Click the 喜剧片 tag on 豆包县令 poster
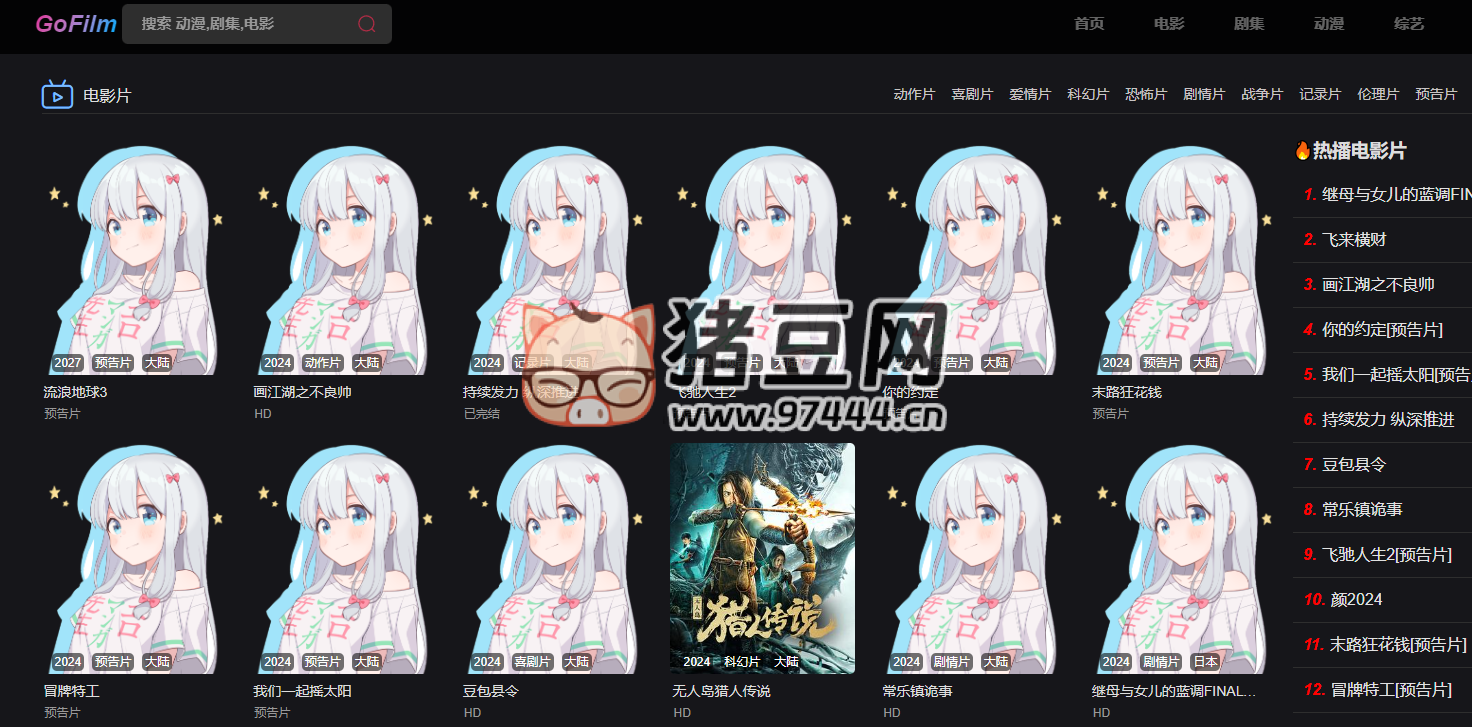1472x727 pixels. click(533, 662)
